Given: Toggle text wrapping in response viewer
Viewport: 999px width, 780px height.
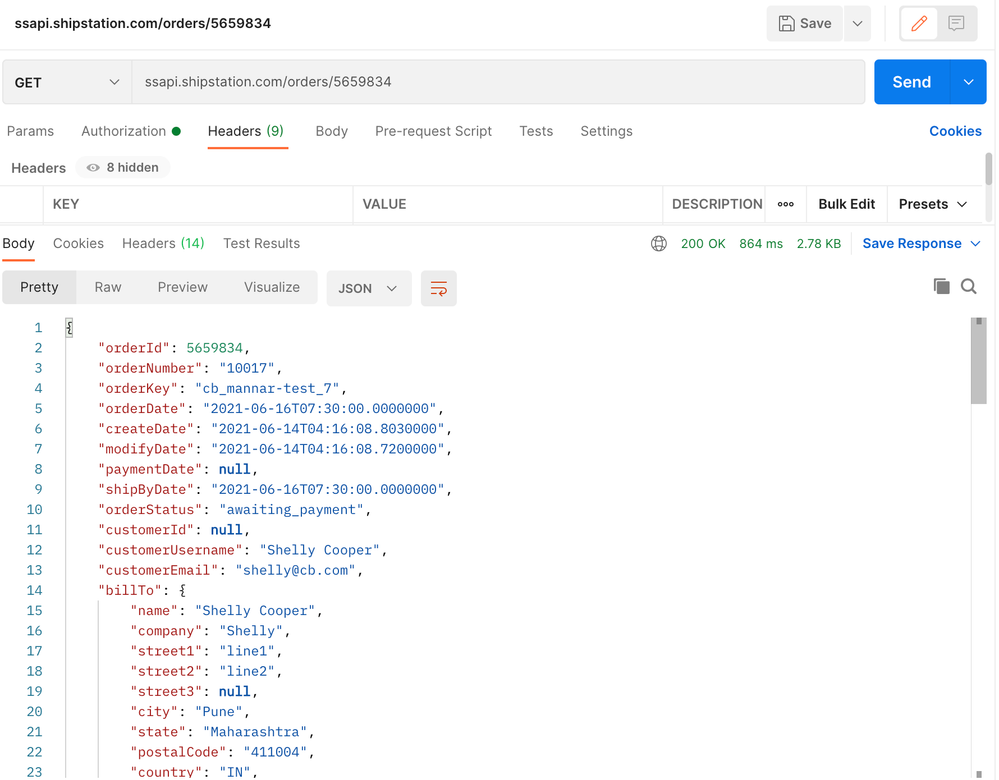Looking at the screenshot, I should coord(438,287).
